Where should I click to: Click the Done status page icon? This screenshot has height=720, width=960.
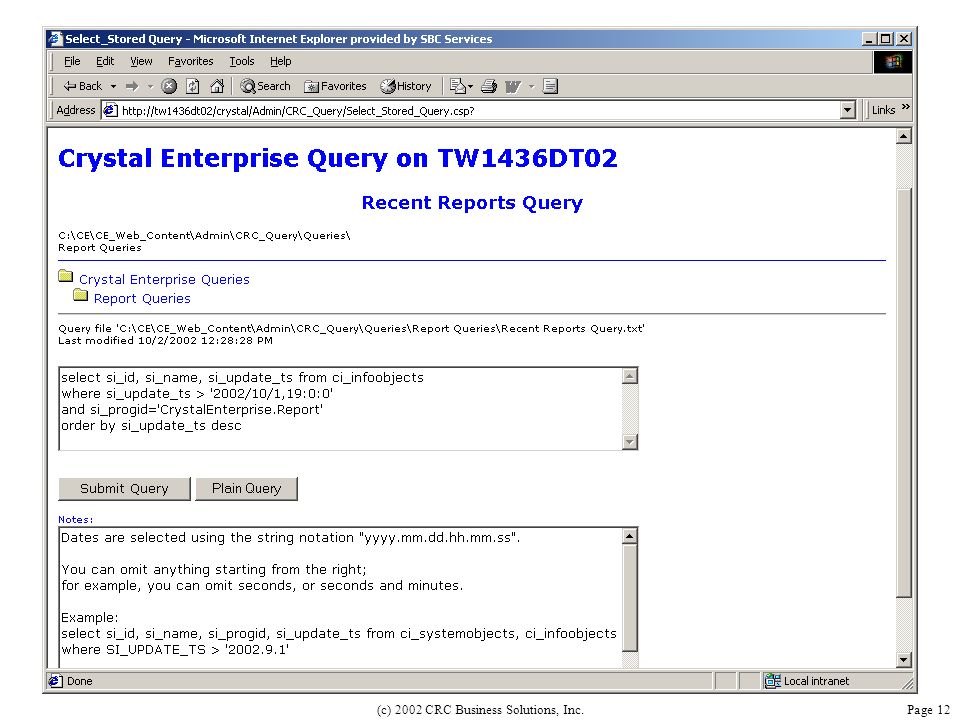coord(56,681)
